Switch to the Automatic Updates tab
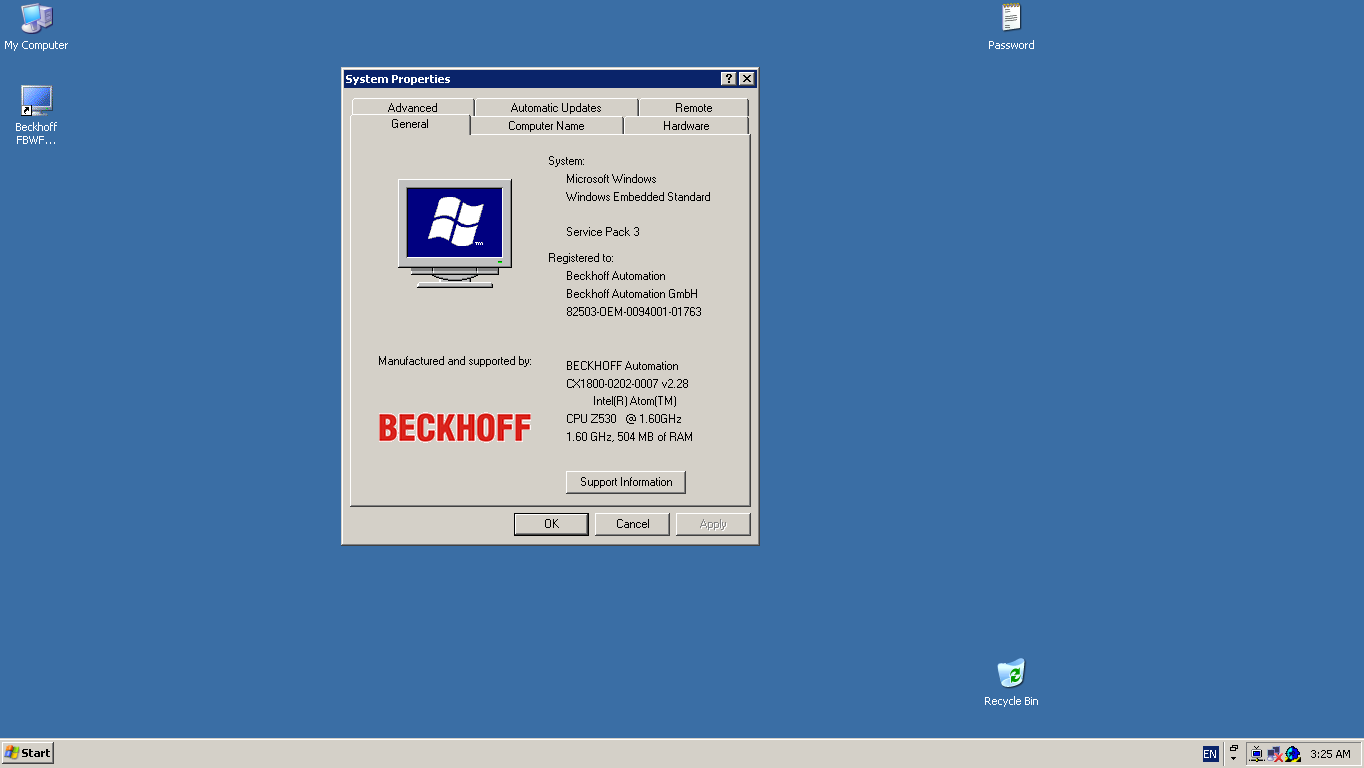This screenshot has width=1364, height=768. [x=556, y=108]
